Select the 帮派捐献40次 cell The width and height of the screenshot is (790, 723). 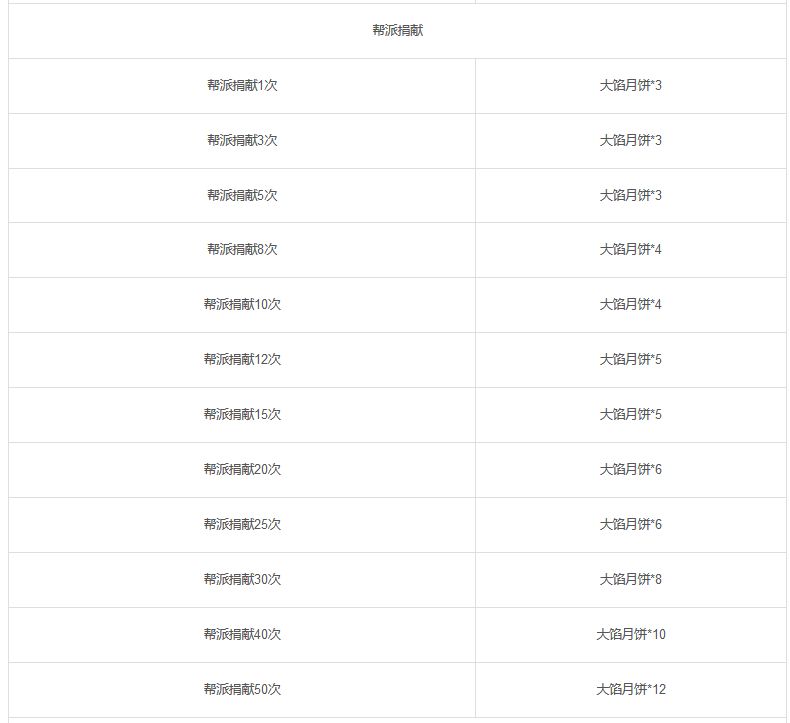click(242, 634)
